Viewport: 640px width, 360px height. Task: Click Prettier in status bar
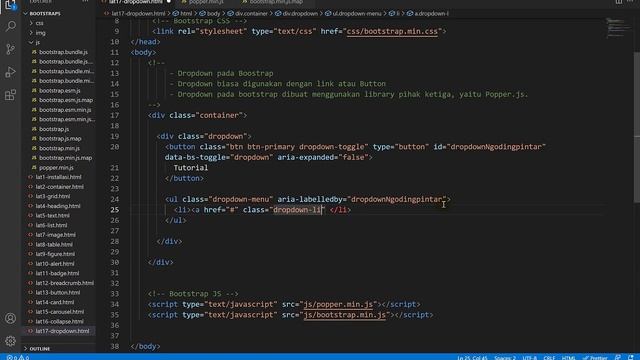[x=595, y=358]
